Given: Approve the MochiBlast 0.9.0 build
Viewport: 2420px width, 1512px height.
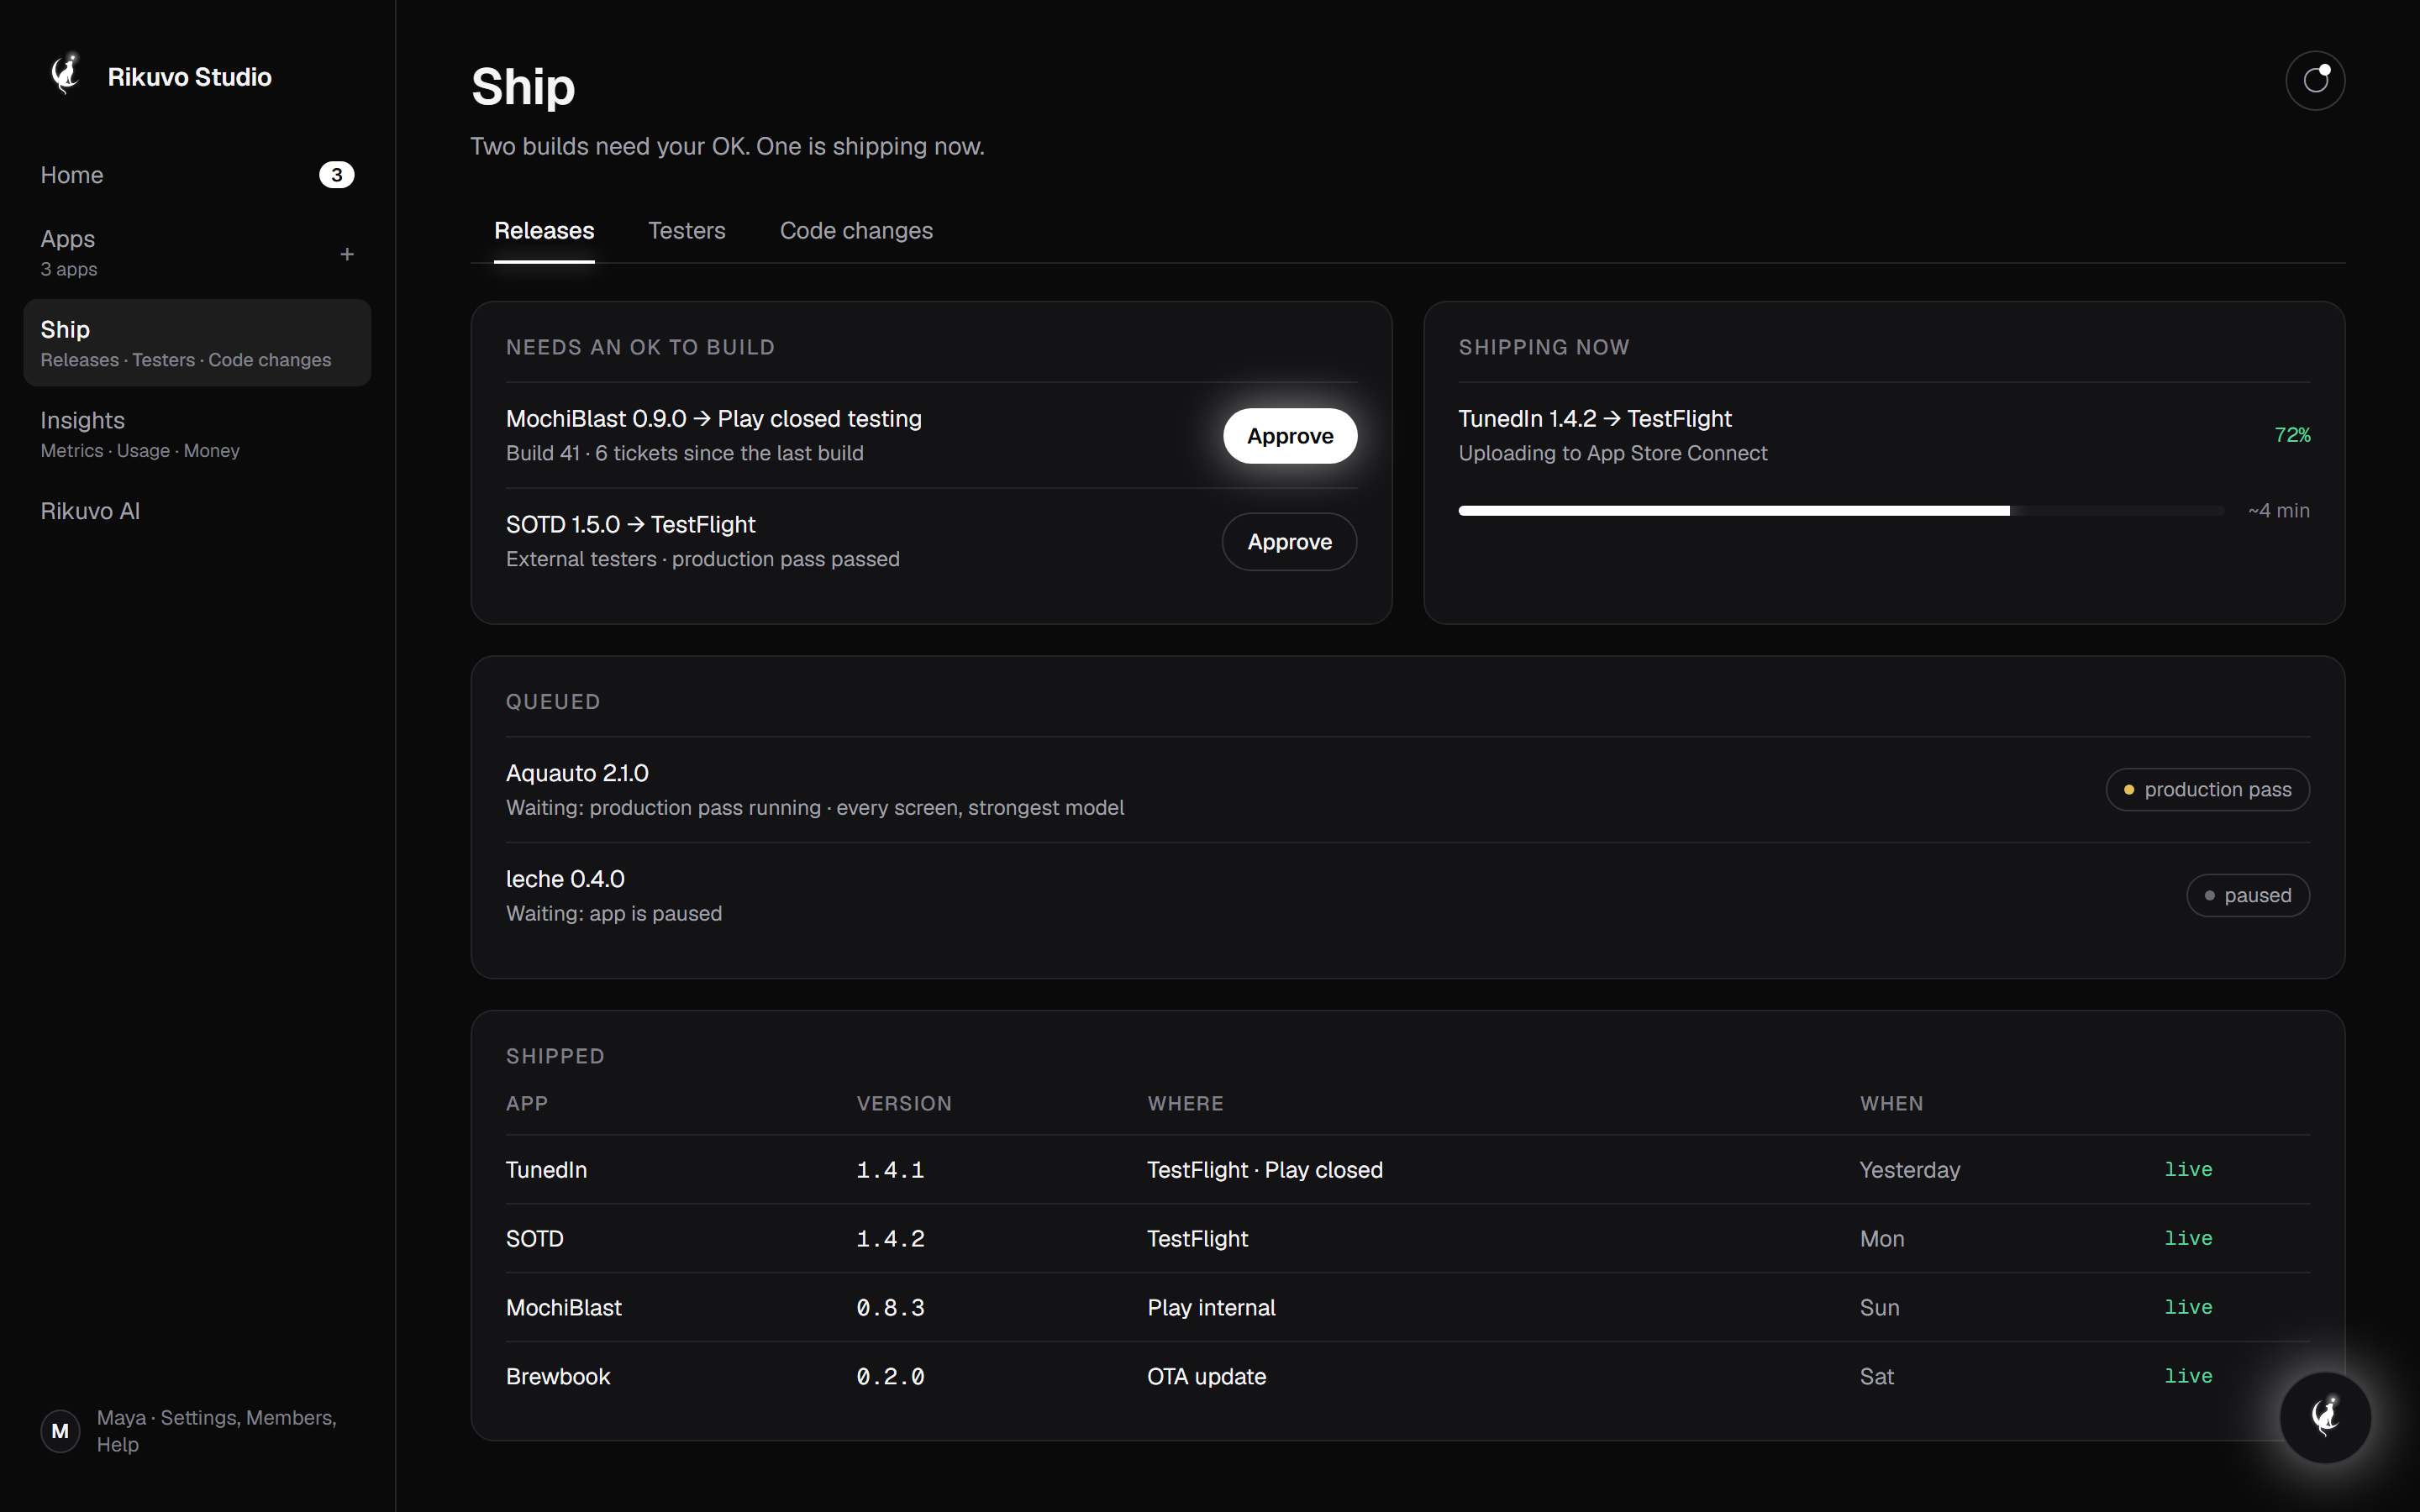Looking at the screenshot, I should tap(1290, 436).
